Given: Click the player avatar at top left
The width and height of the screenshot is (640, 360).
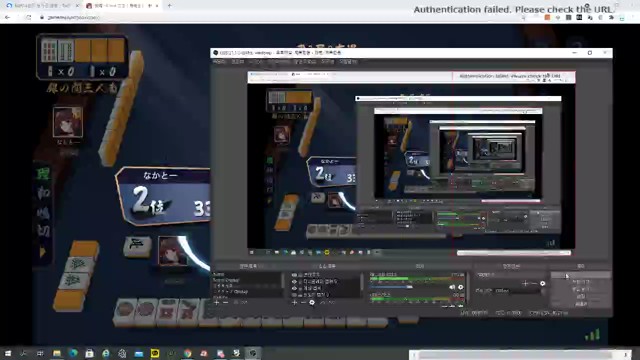Looking at the screenshot, I should [68, 122].
